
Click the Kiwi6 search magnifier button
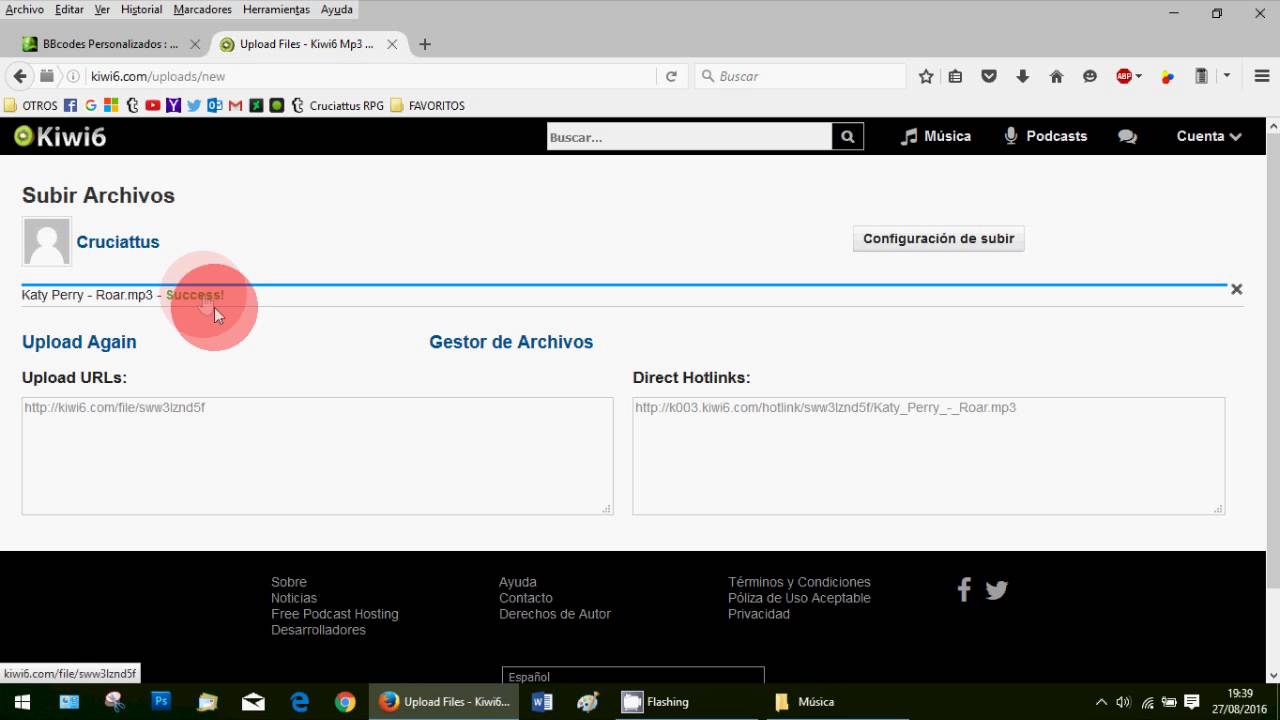(x=847, y=137)
